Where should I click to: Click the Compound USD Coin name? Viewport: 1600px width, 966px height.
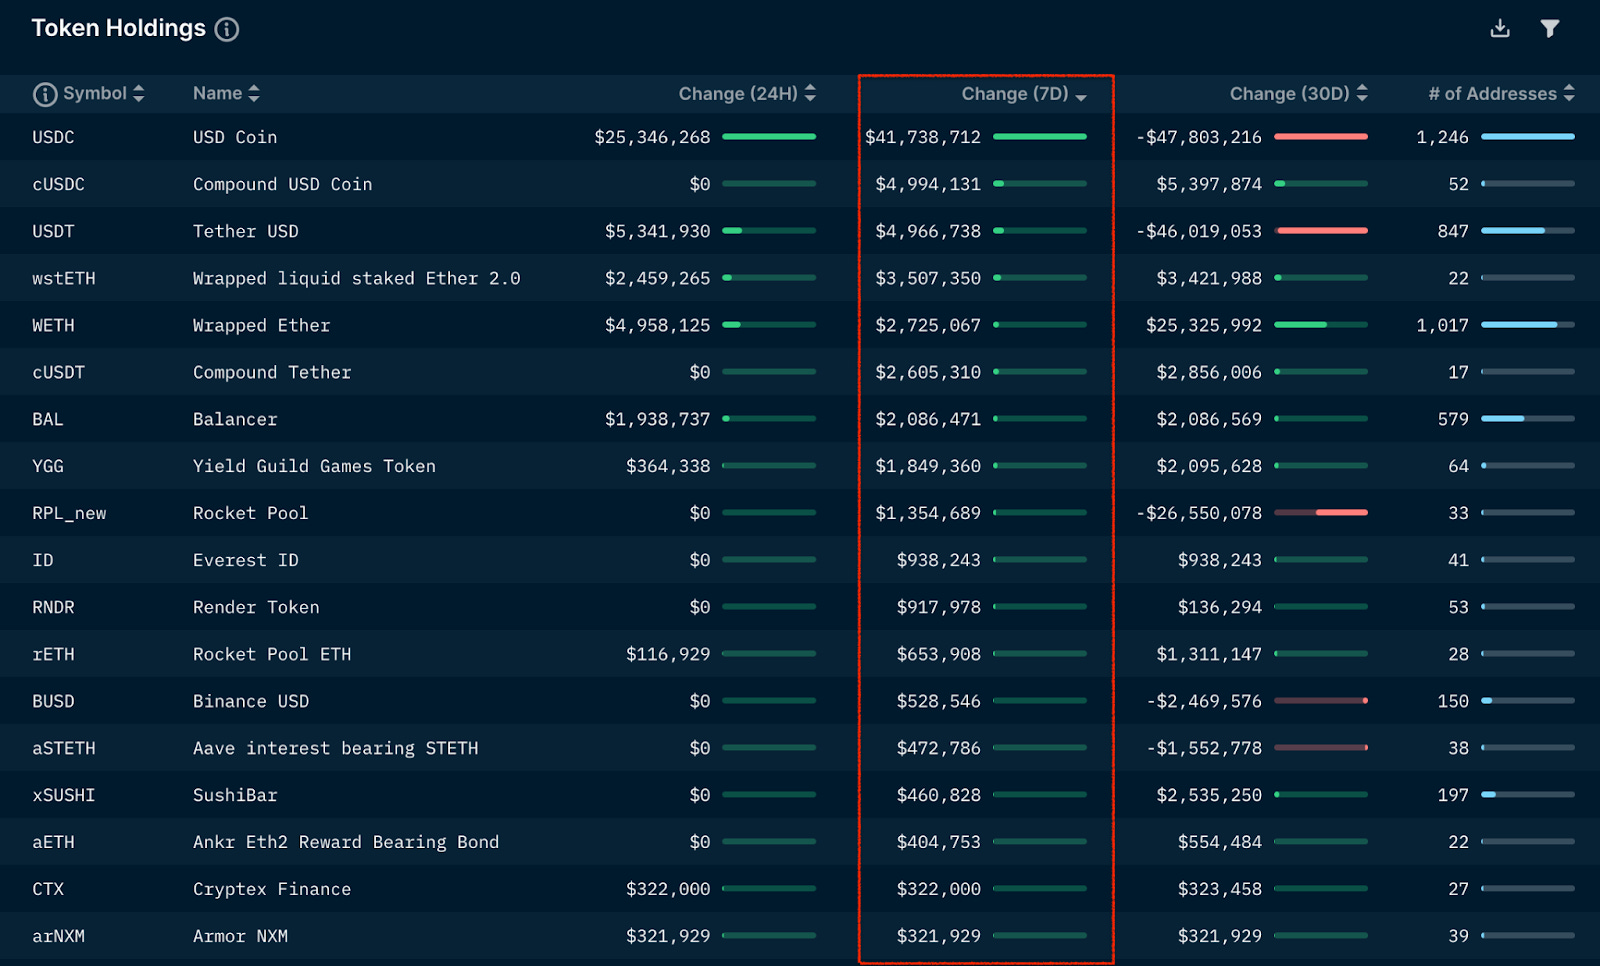283,184
